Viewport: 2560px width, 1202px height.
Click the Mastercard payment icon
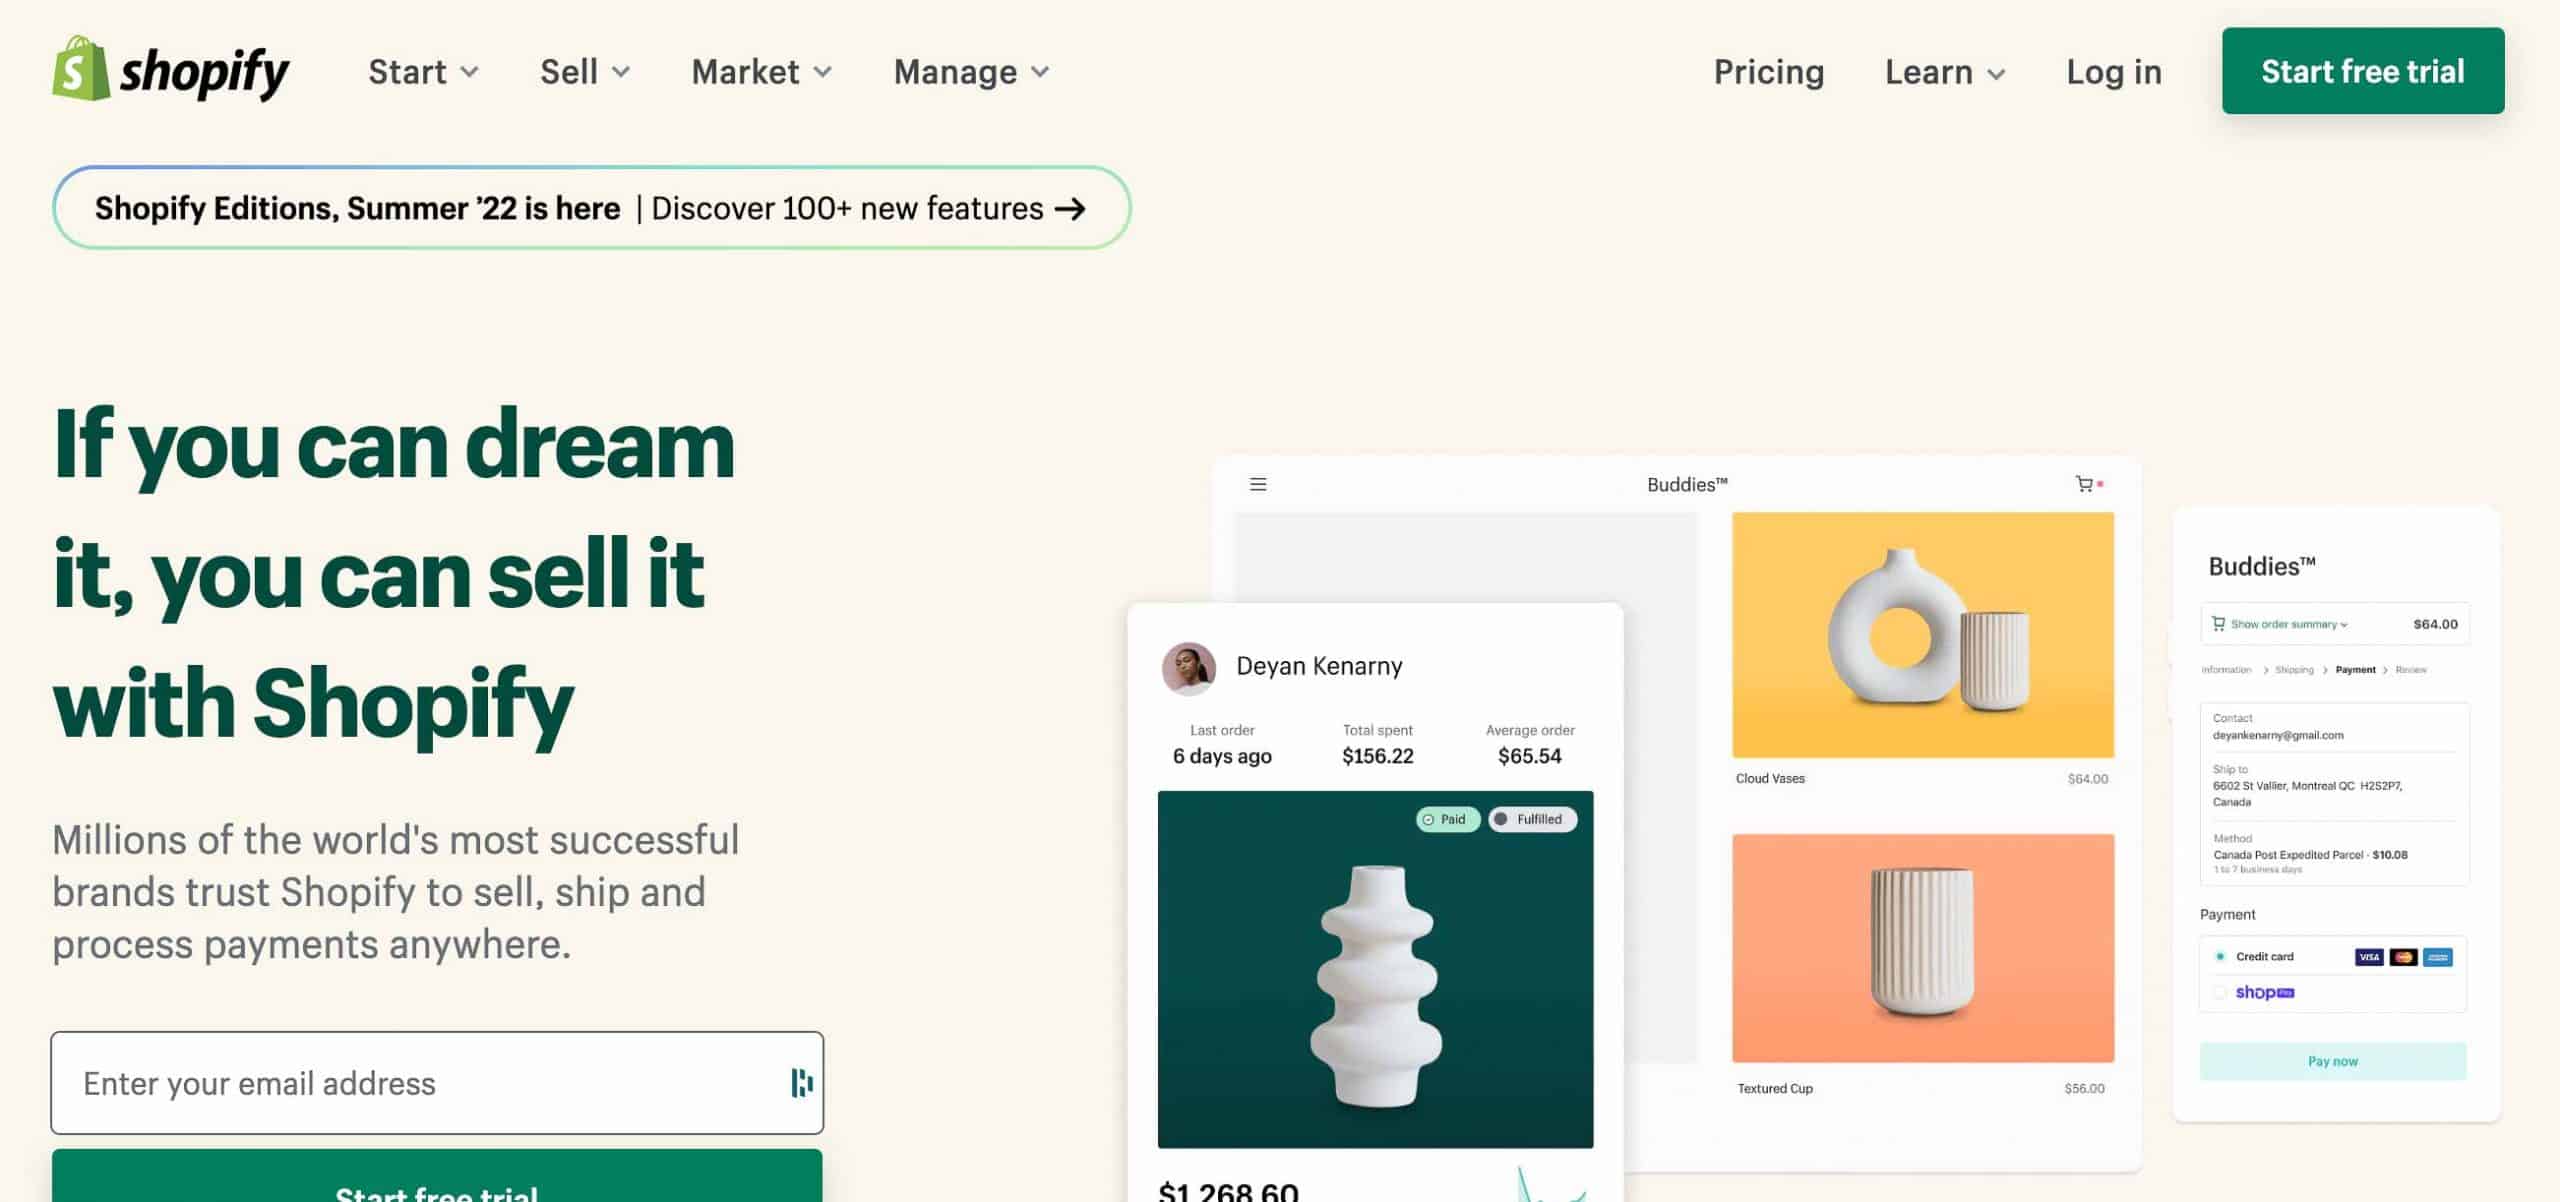click(x=2405, y=957)
